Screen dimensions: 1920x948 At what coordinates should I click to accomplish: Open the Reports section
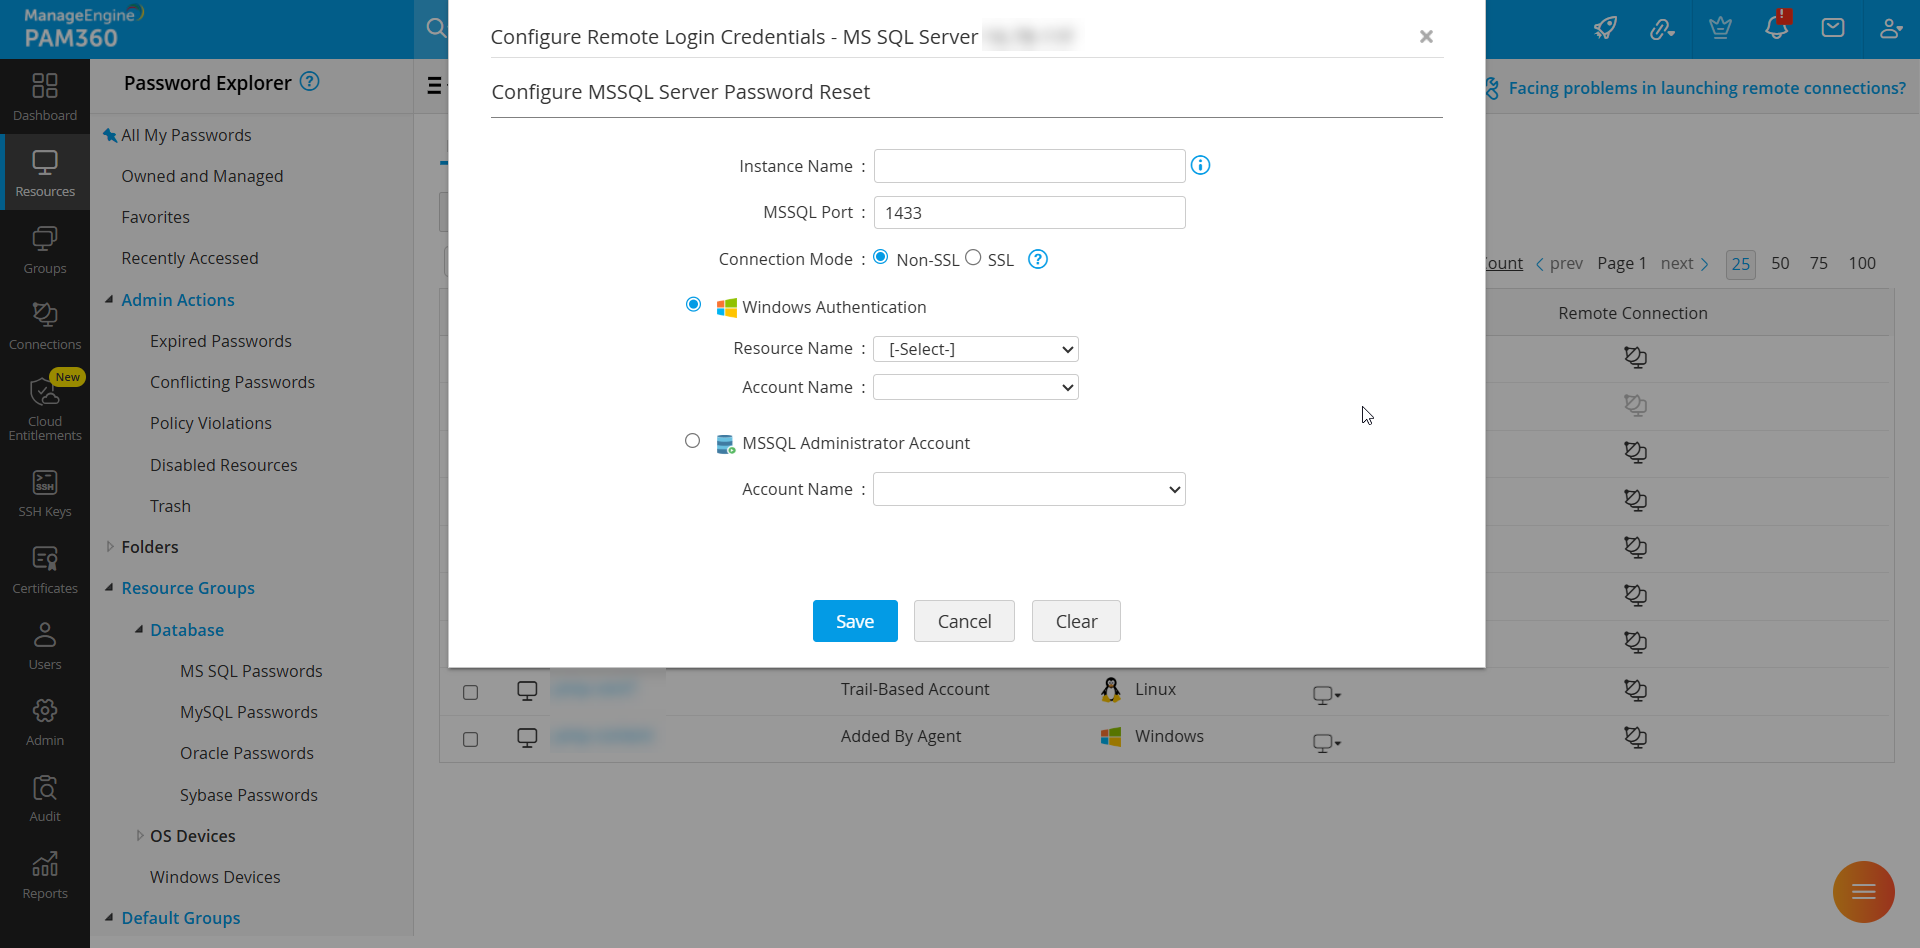coord(45,870)
